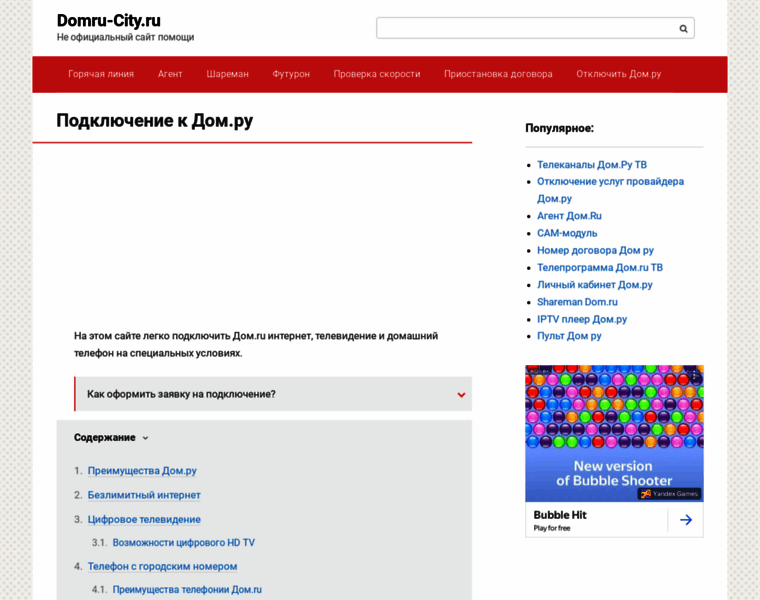Open Телепрограмма Дом.ru ТВ link

600,268
